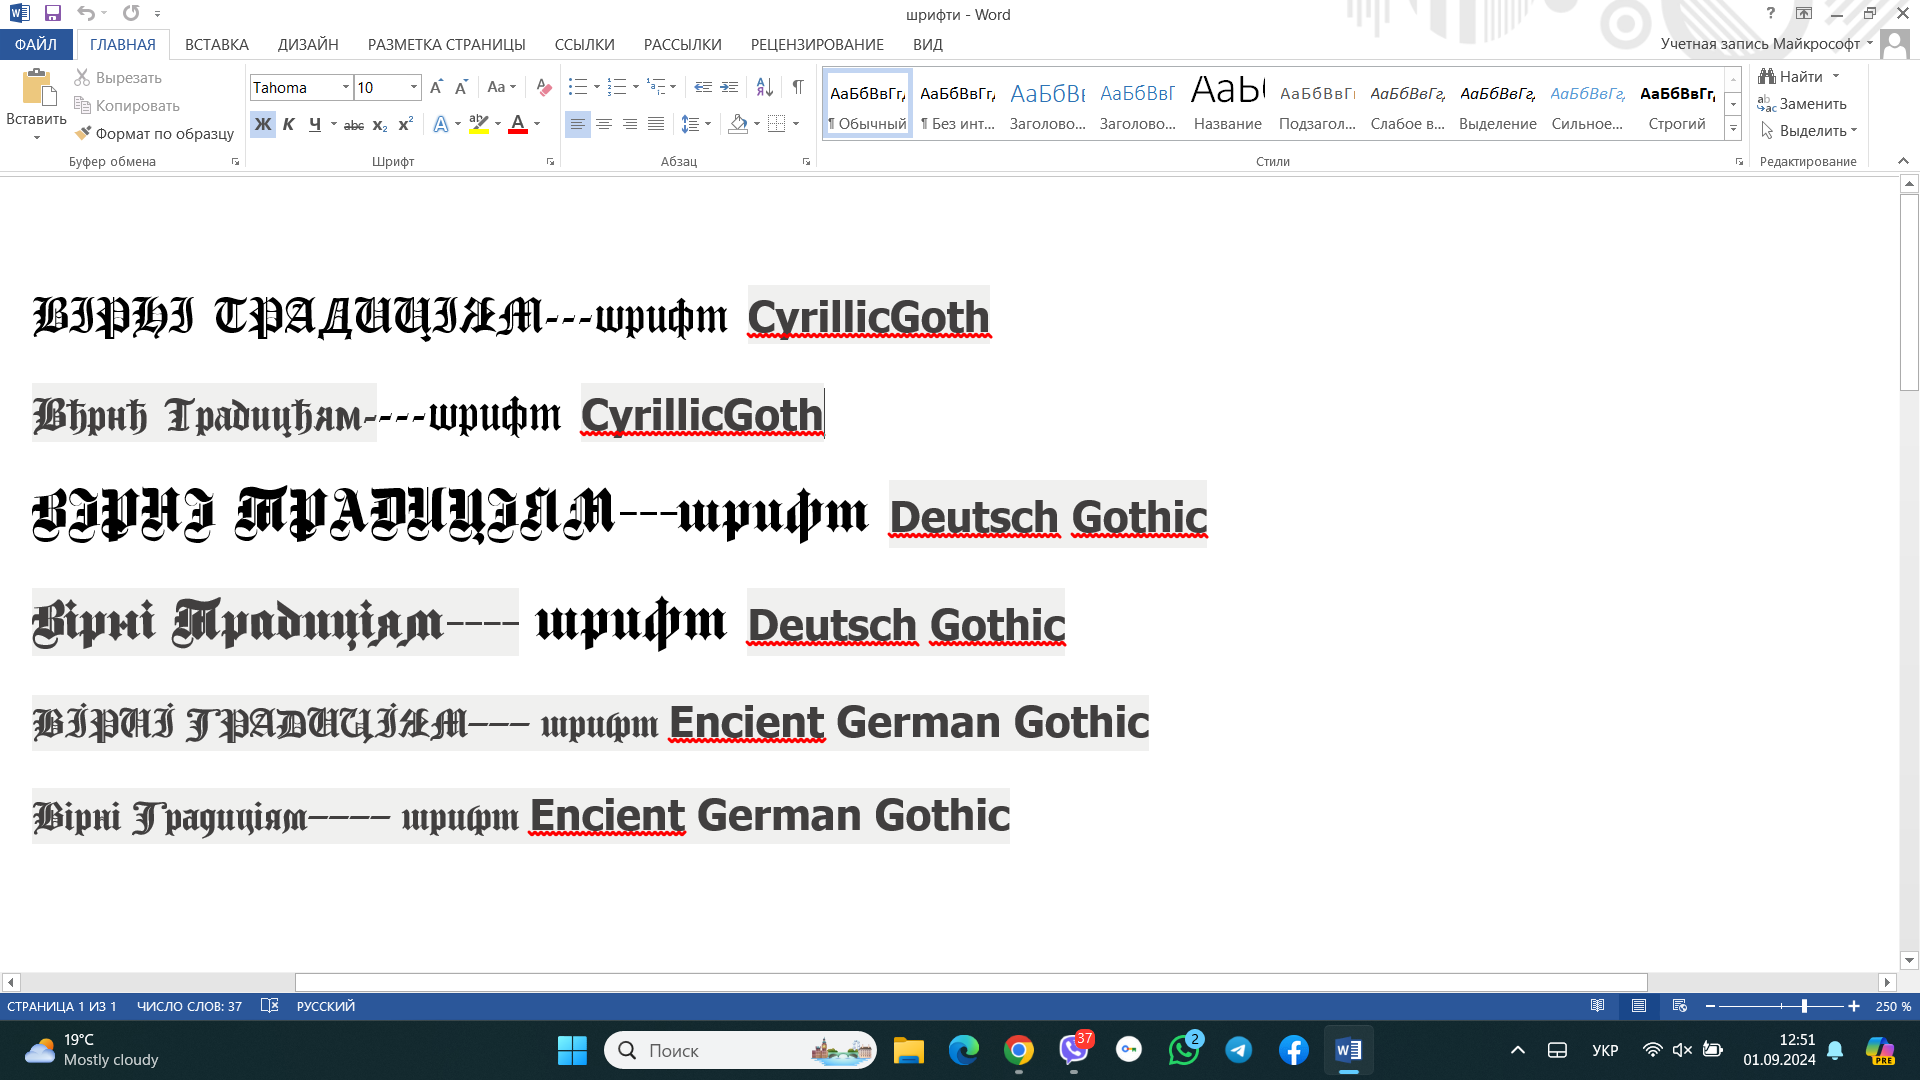The image size is (1920, 1080).
Task: Click the increase font size icon
Action: click(x=436, y=87)
